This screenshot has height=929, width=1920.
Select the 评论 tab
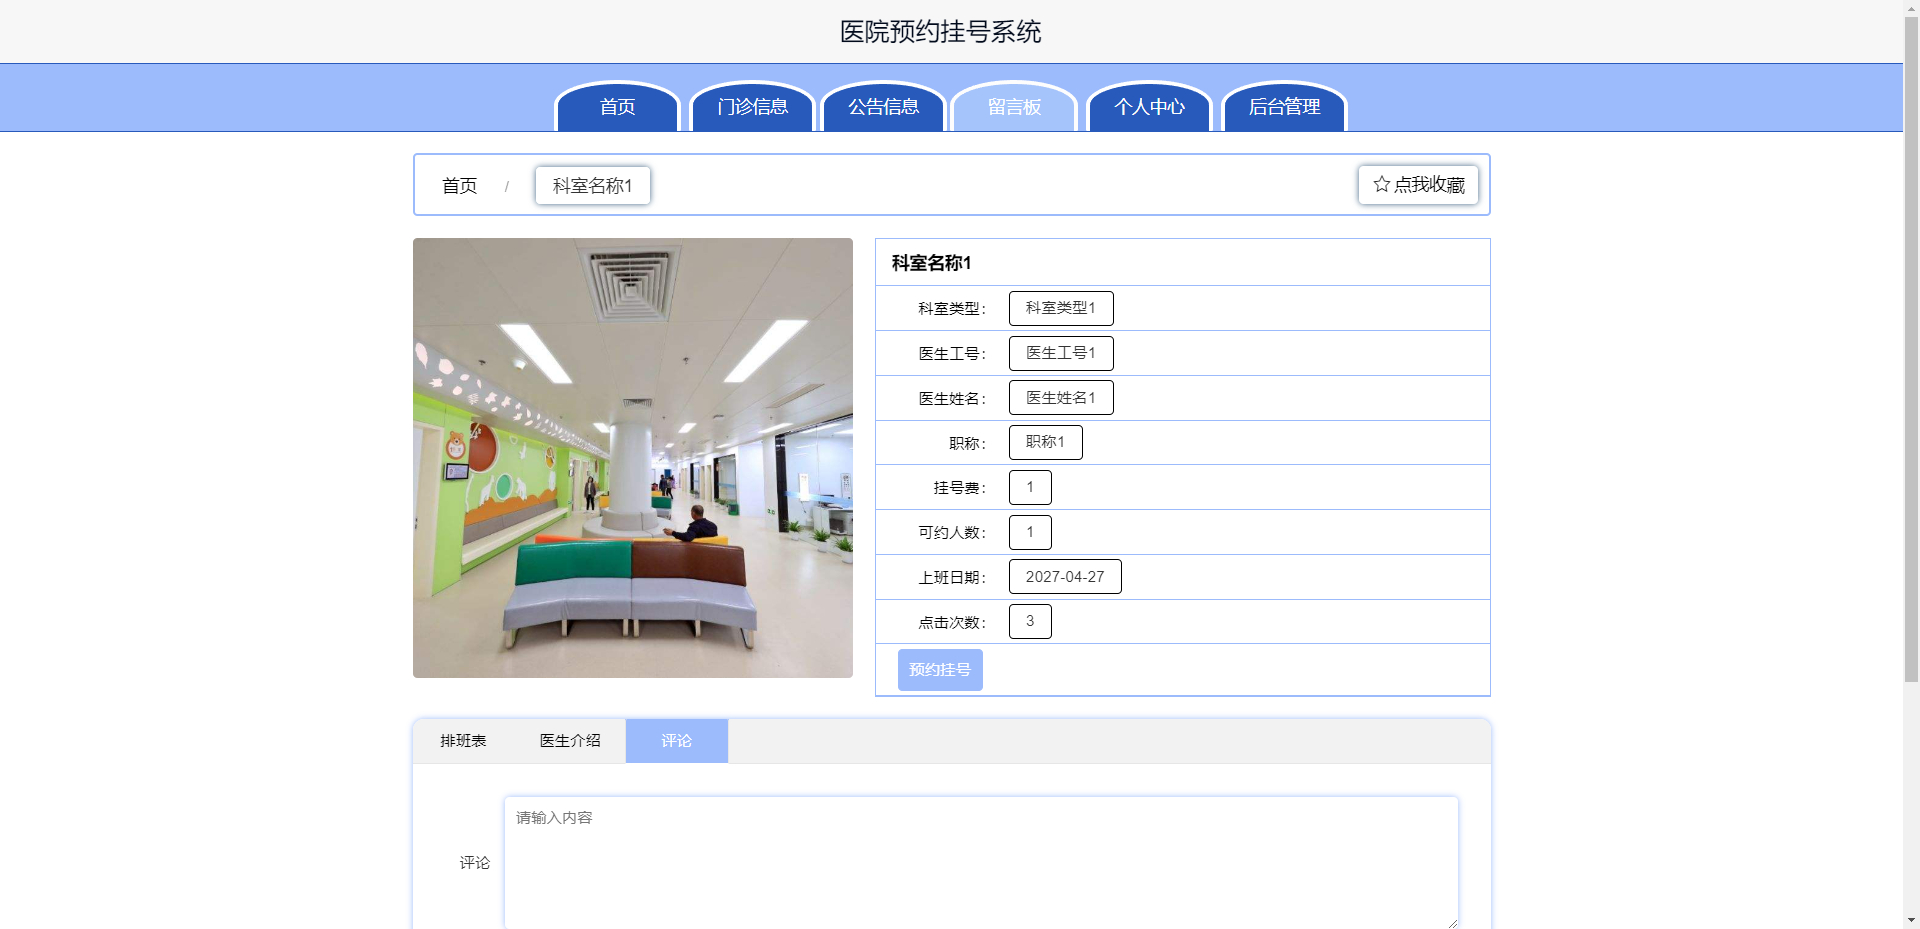coord(676,741)
